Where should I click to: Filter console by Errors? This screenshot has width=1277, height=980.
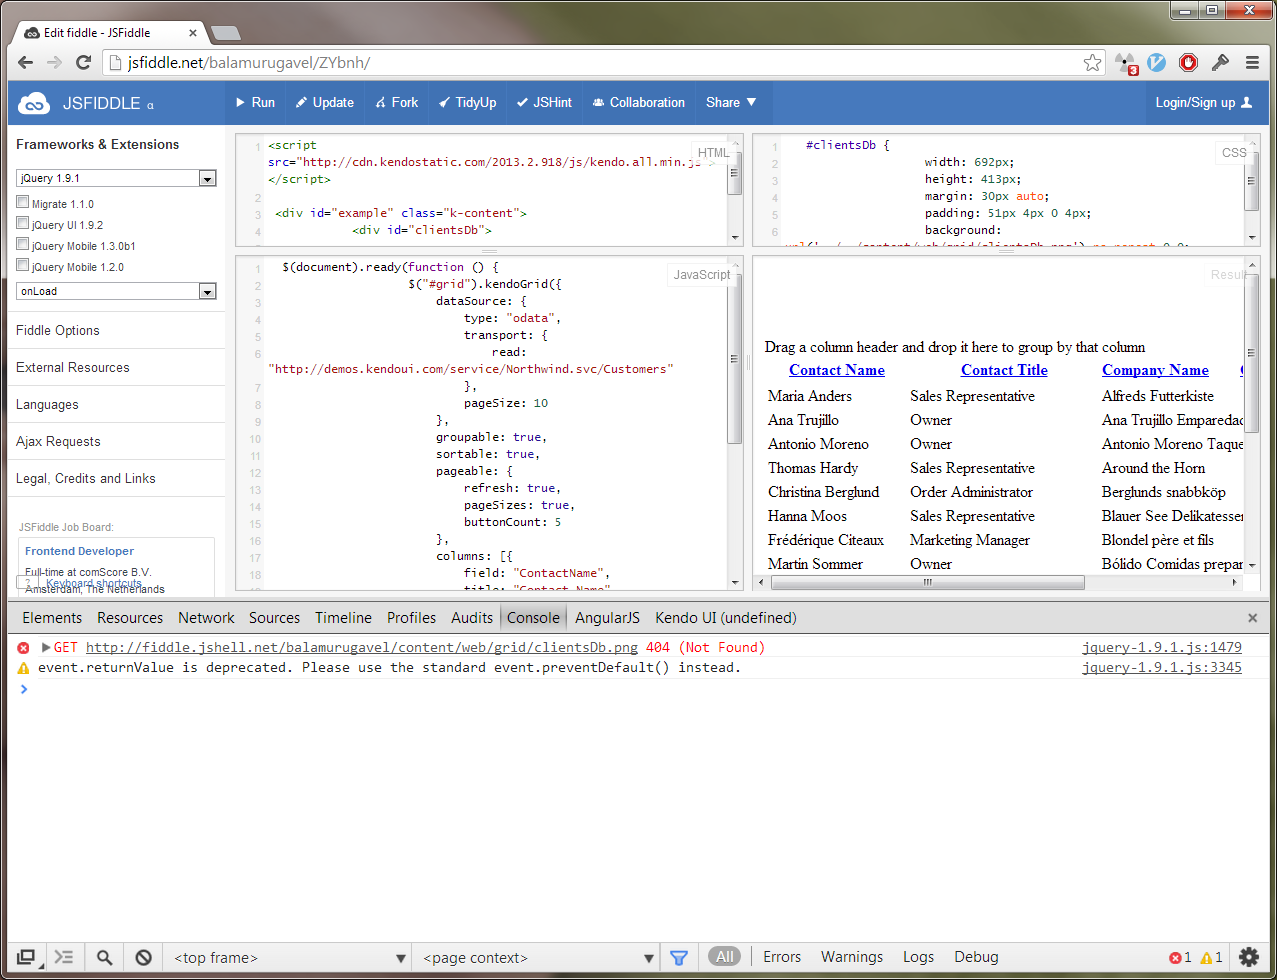pos(782,957)
